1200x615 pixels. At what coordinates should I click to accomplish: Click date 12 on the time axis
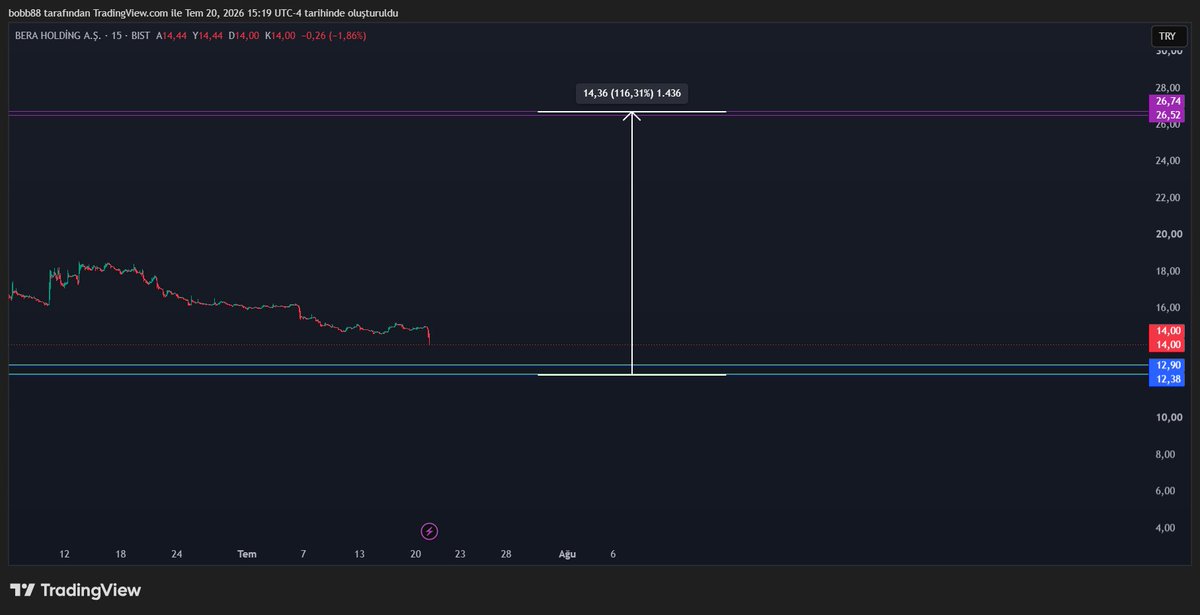(x=64, y=554)
